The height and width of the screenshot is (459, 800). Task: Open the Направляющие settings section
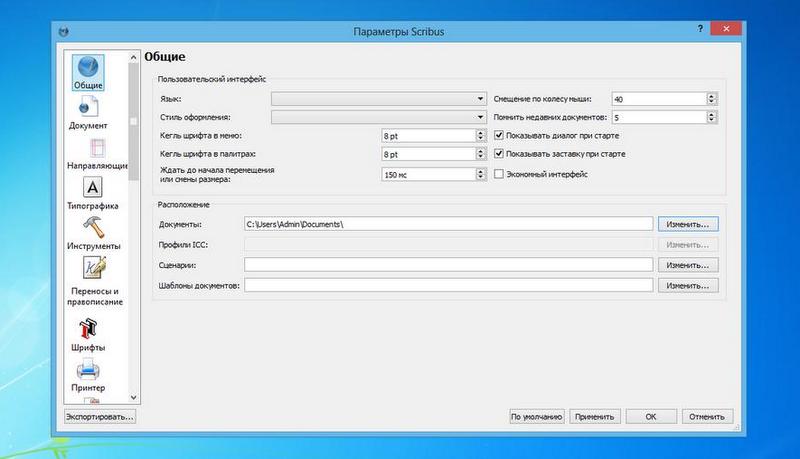tap(97, 154)
